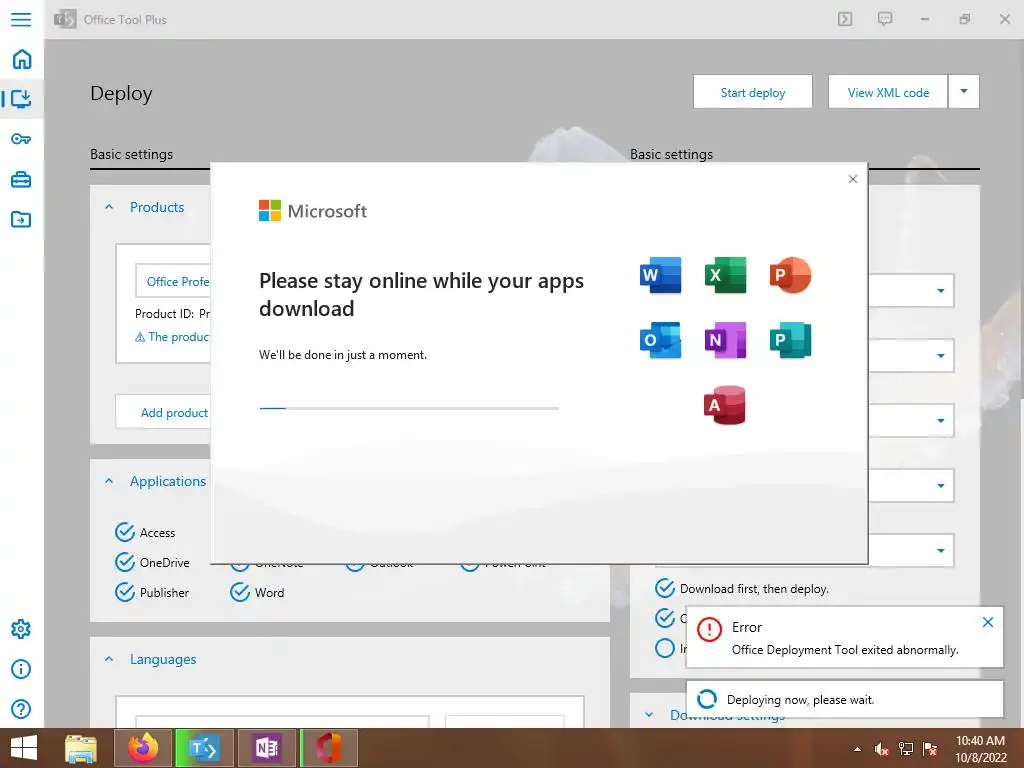Switch to Office Tool Plus taskbar icon
This screenshot has height=768, width=1024.
click(x=204, y=748)
